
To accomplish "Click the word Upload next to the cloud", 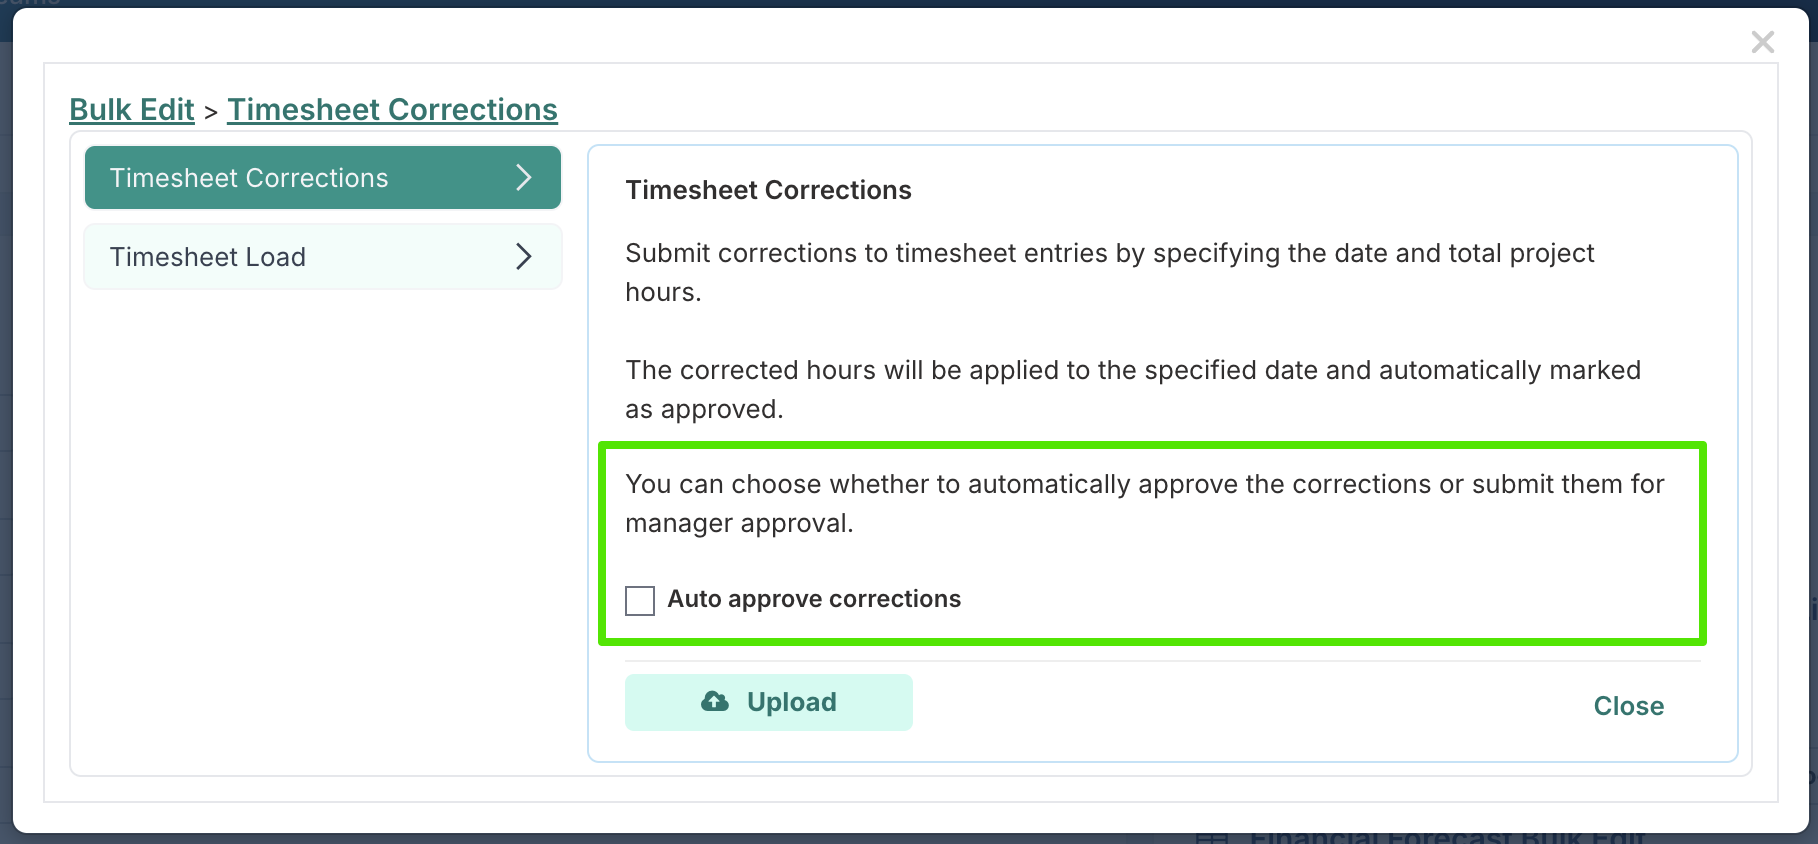I will click(x=792, y=702).
